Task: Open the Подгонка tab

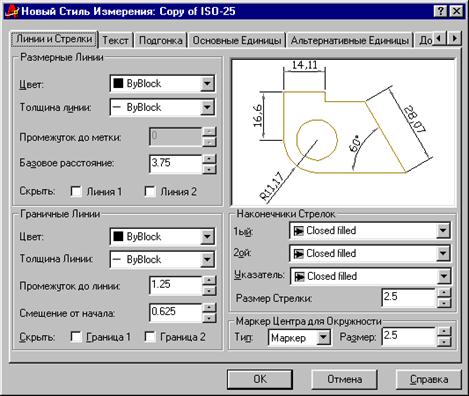Action: pyautogui.click(x=160, y=41)
